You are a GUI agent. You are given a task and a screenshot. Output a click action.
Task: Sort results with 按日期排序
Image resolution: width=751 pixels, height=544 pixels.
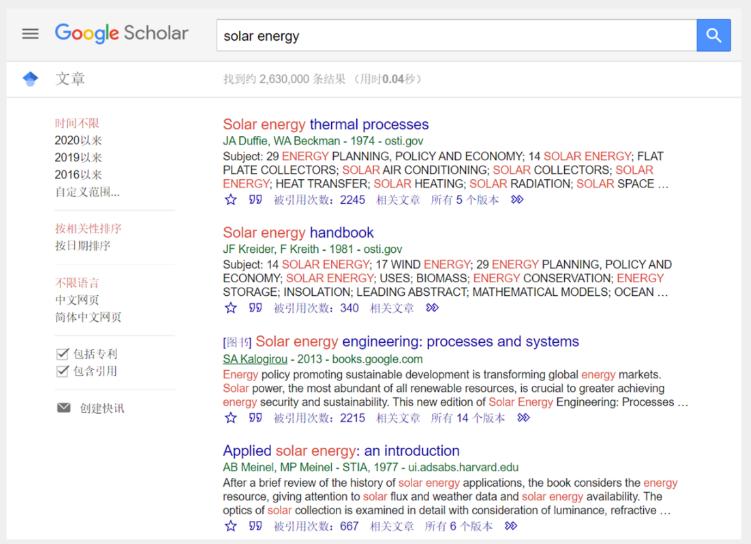pos(82,246)
